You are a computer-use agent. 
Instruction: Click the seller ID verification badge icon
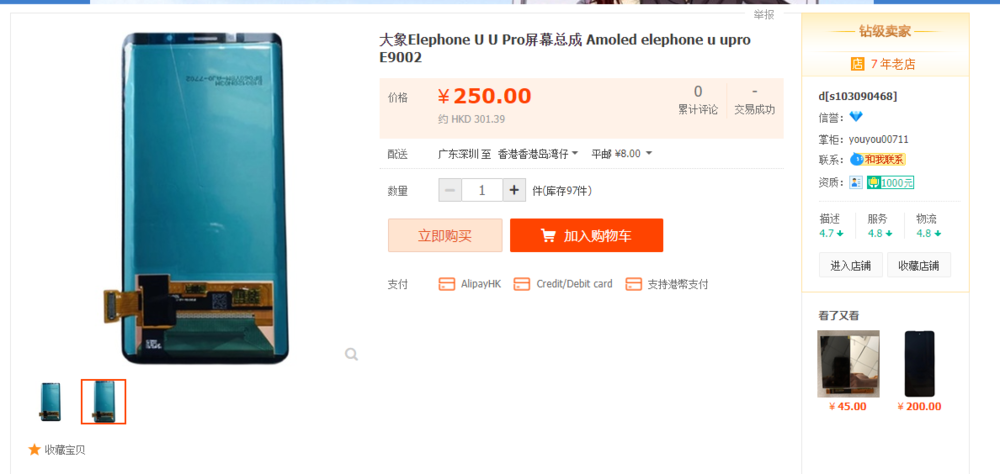tap(856, 182)
